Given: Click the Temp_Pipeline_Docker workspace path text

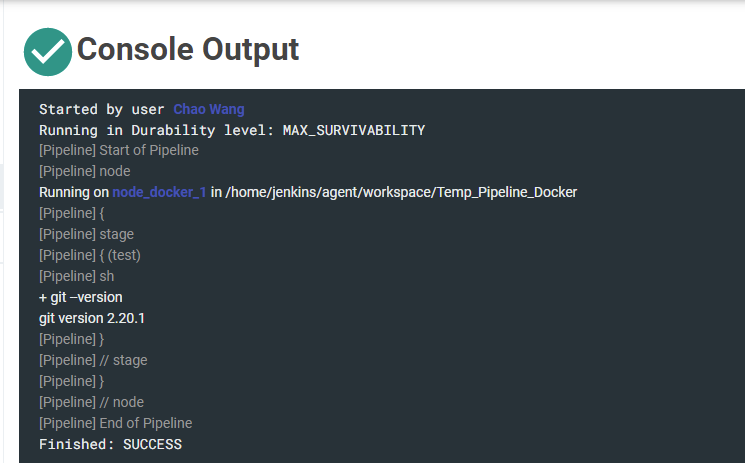Looking at the screenshot, I should click(401, 192).
